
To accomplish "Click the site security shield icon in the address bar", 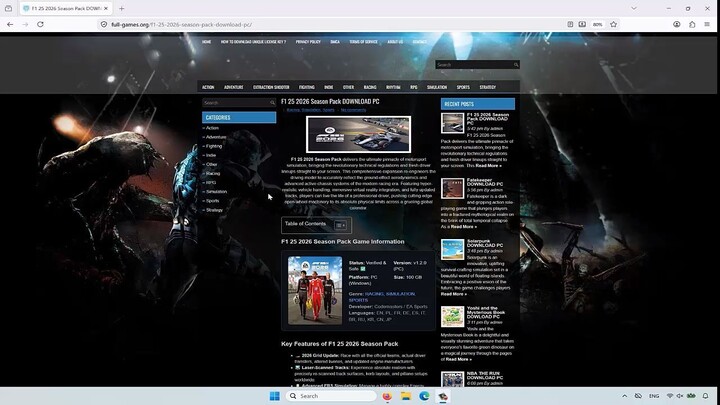I will (x=104, y=24).
